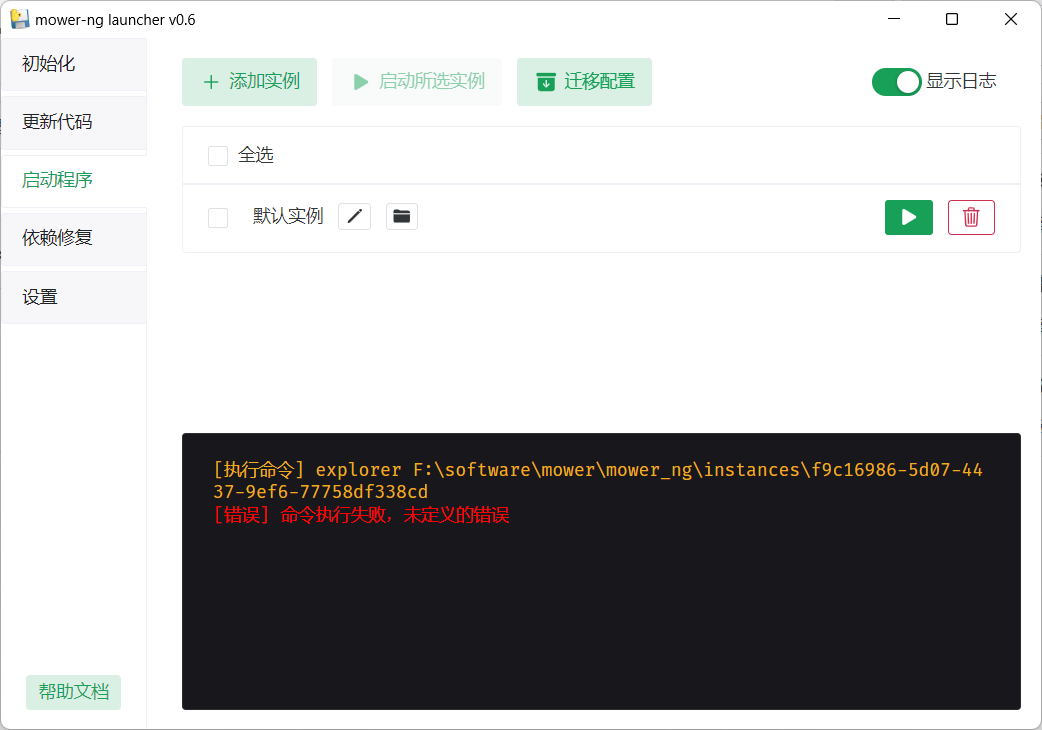Maximize the launcher window

pyautogui.click(x=952, y=19)
